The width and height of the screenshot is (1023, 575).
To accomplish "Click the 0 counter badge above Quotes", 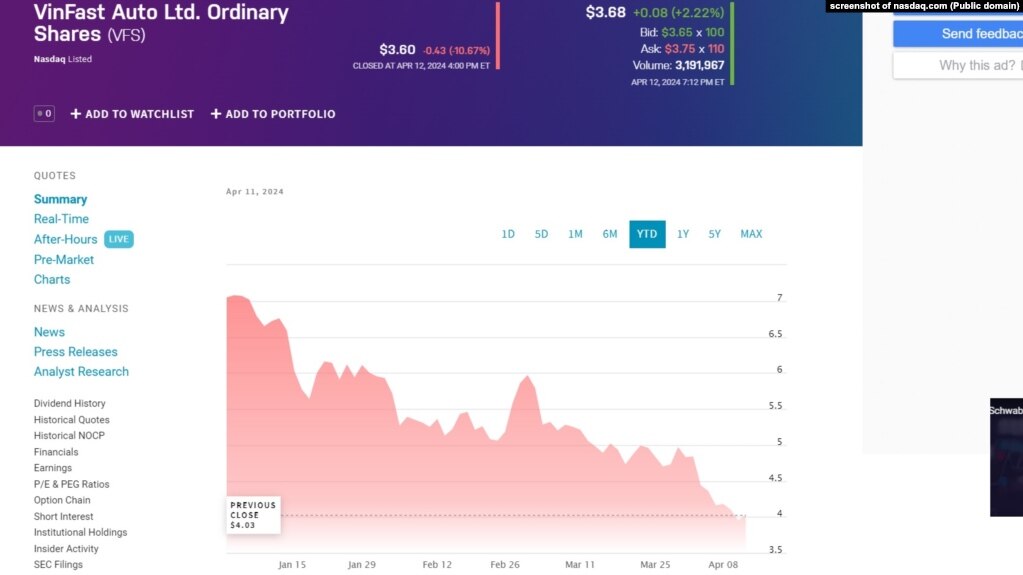I will pos(44,114).
